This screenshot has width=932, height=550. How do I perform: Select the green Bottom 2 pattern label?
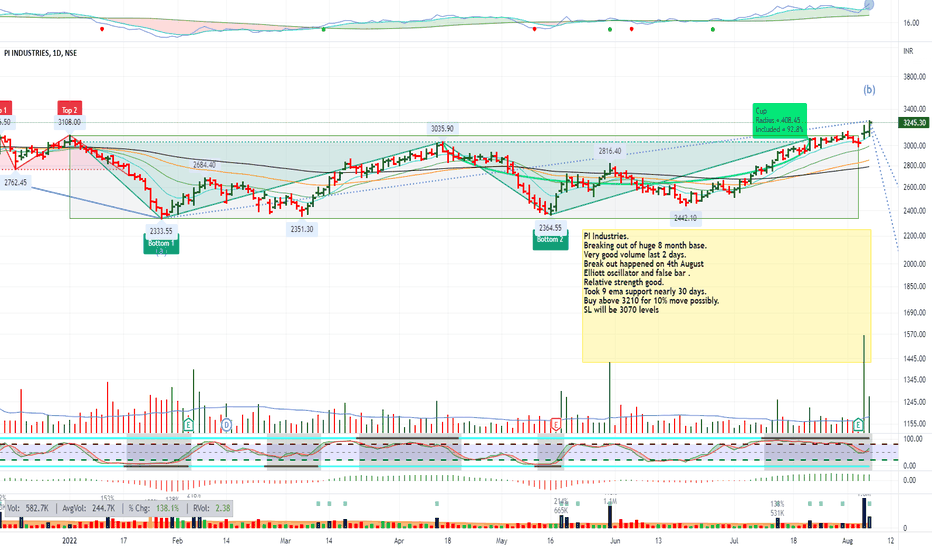point(550,240)
